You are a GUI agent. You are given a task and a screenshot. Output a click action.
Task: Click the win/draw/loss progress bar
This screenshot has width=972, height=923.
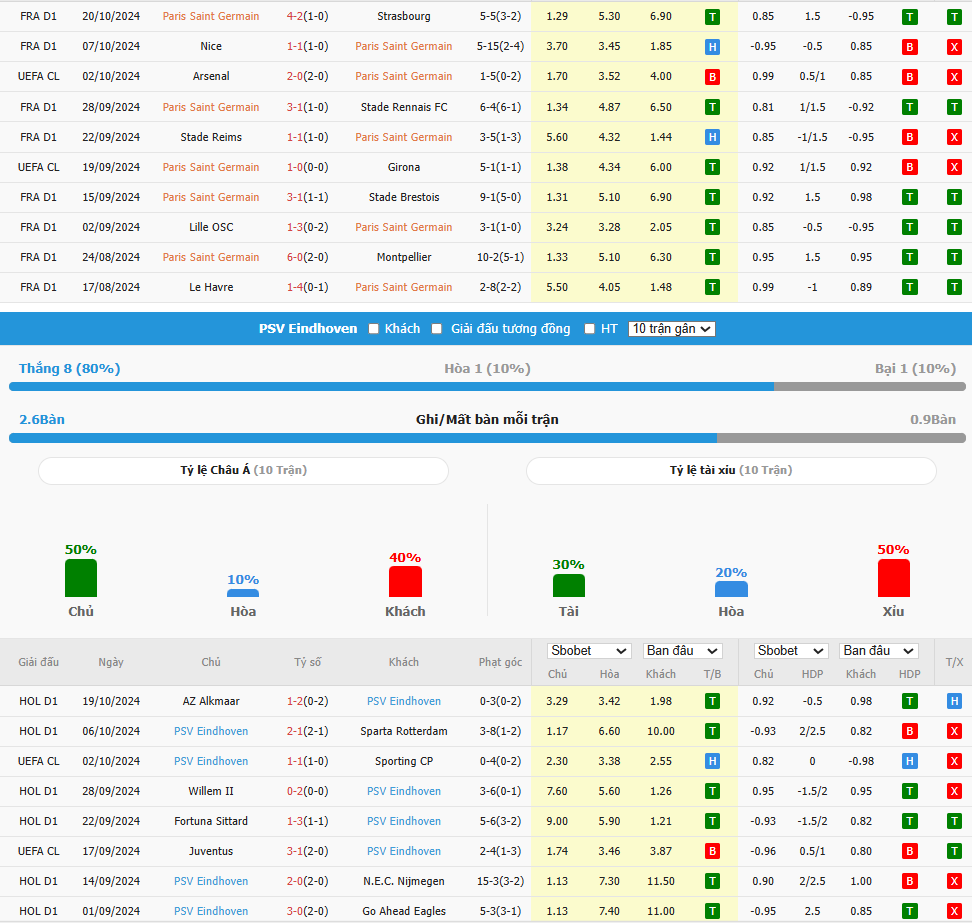(x=487, y=387)
